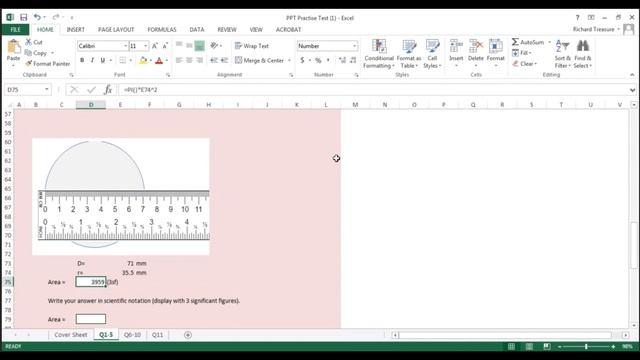Click the formula bar Enter checkmark
This screenshot has width=640, height=360.
point(91,89)
